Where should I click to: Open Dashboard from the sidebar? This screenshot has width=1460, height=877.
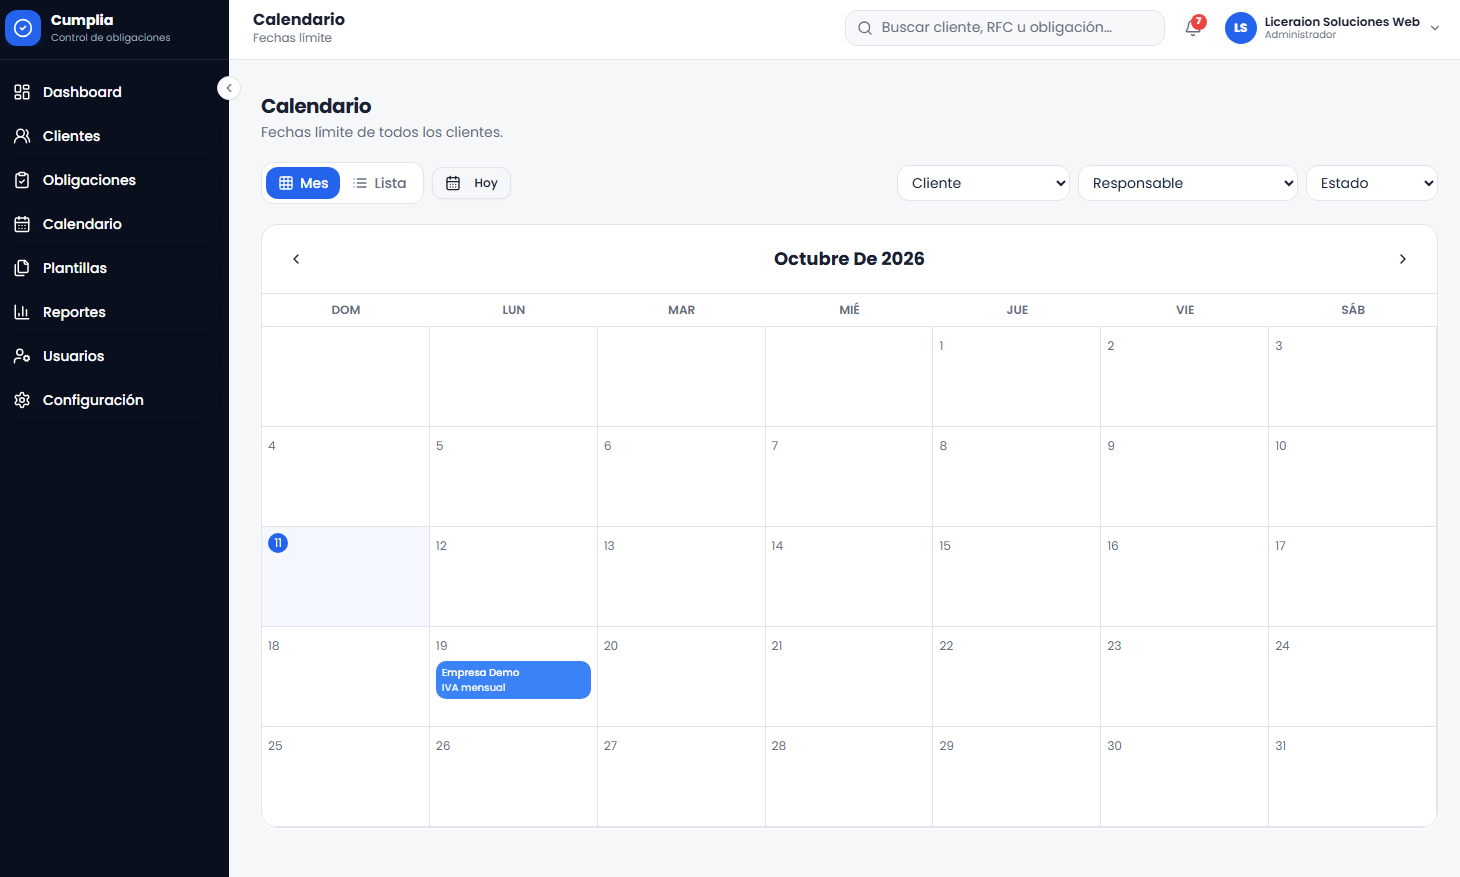[114, 92]
